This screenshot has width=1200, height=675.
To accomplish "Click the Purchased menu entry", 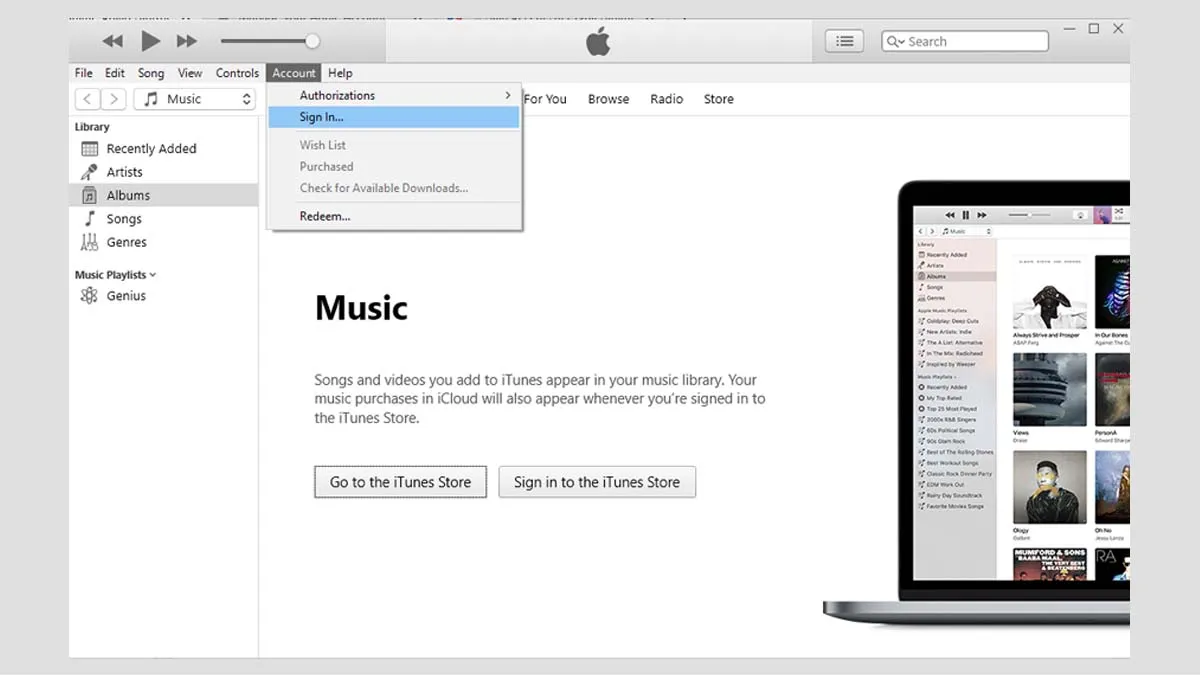I will pyautogui.click(x=395, y=166).
